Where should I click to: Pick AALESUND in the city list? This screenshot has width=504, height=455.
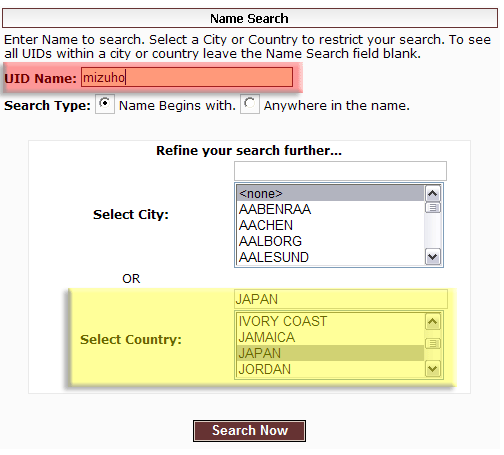coord(330,257)
